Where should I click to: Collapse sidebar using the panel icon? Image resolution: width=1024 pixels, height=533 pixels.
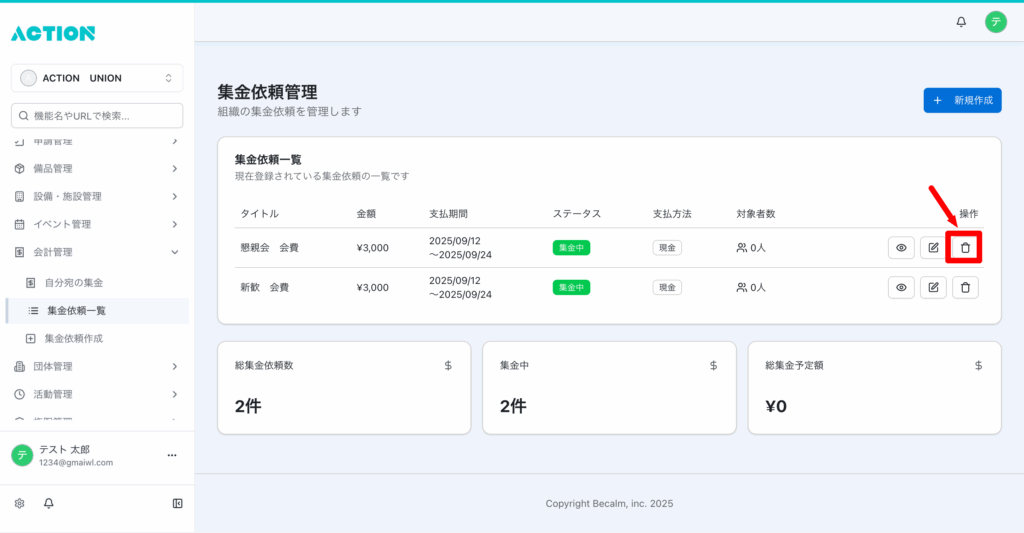[x=177, y=503]
